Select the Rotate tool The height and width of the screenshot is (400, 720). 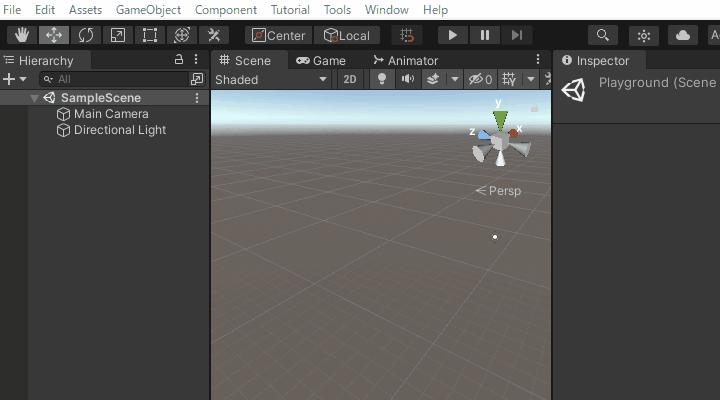(86, 35)
